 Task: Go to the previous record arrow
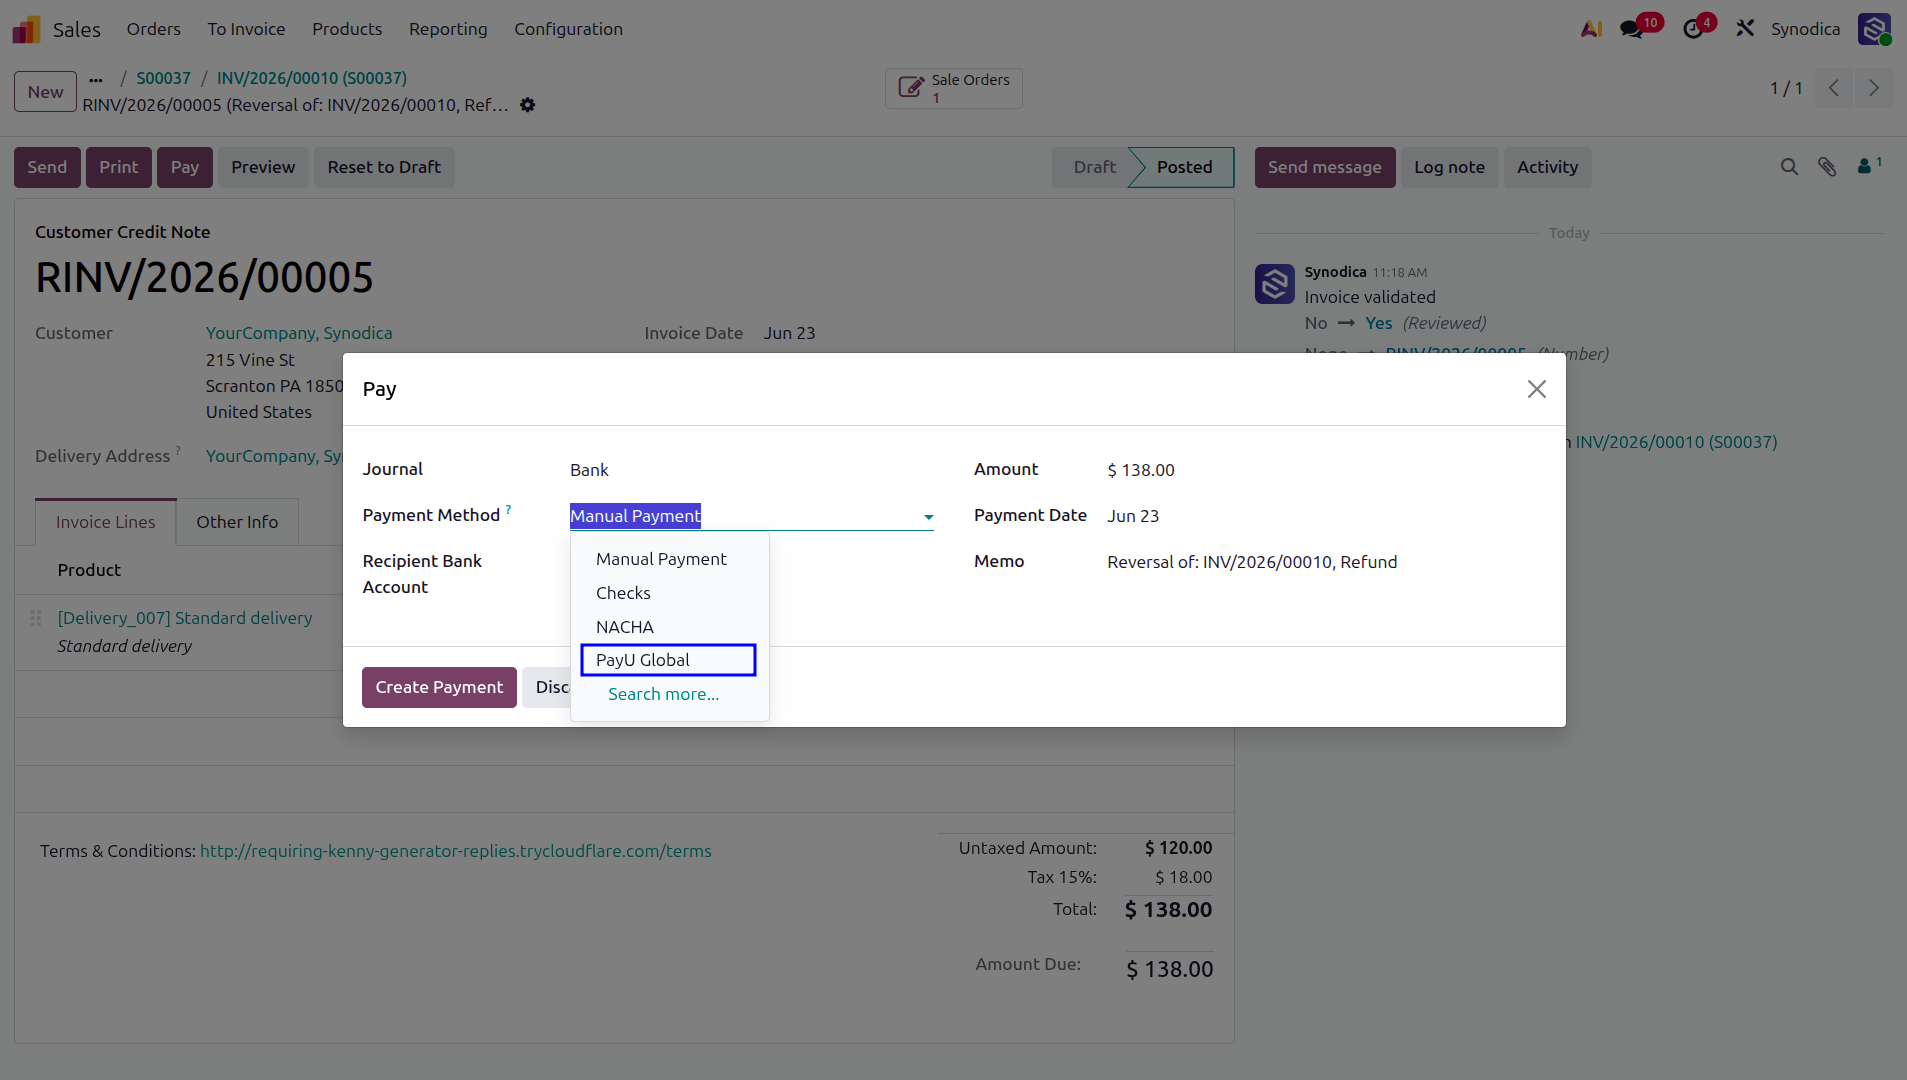click(x=1833, y=88)
